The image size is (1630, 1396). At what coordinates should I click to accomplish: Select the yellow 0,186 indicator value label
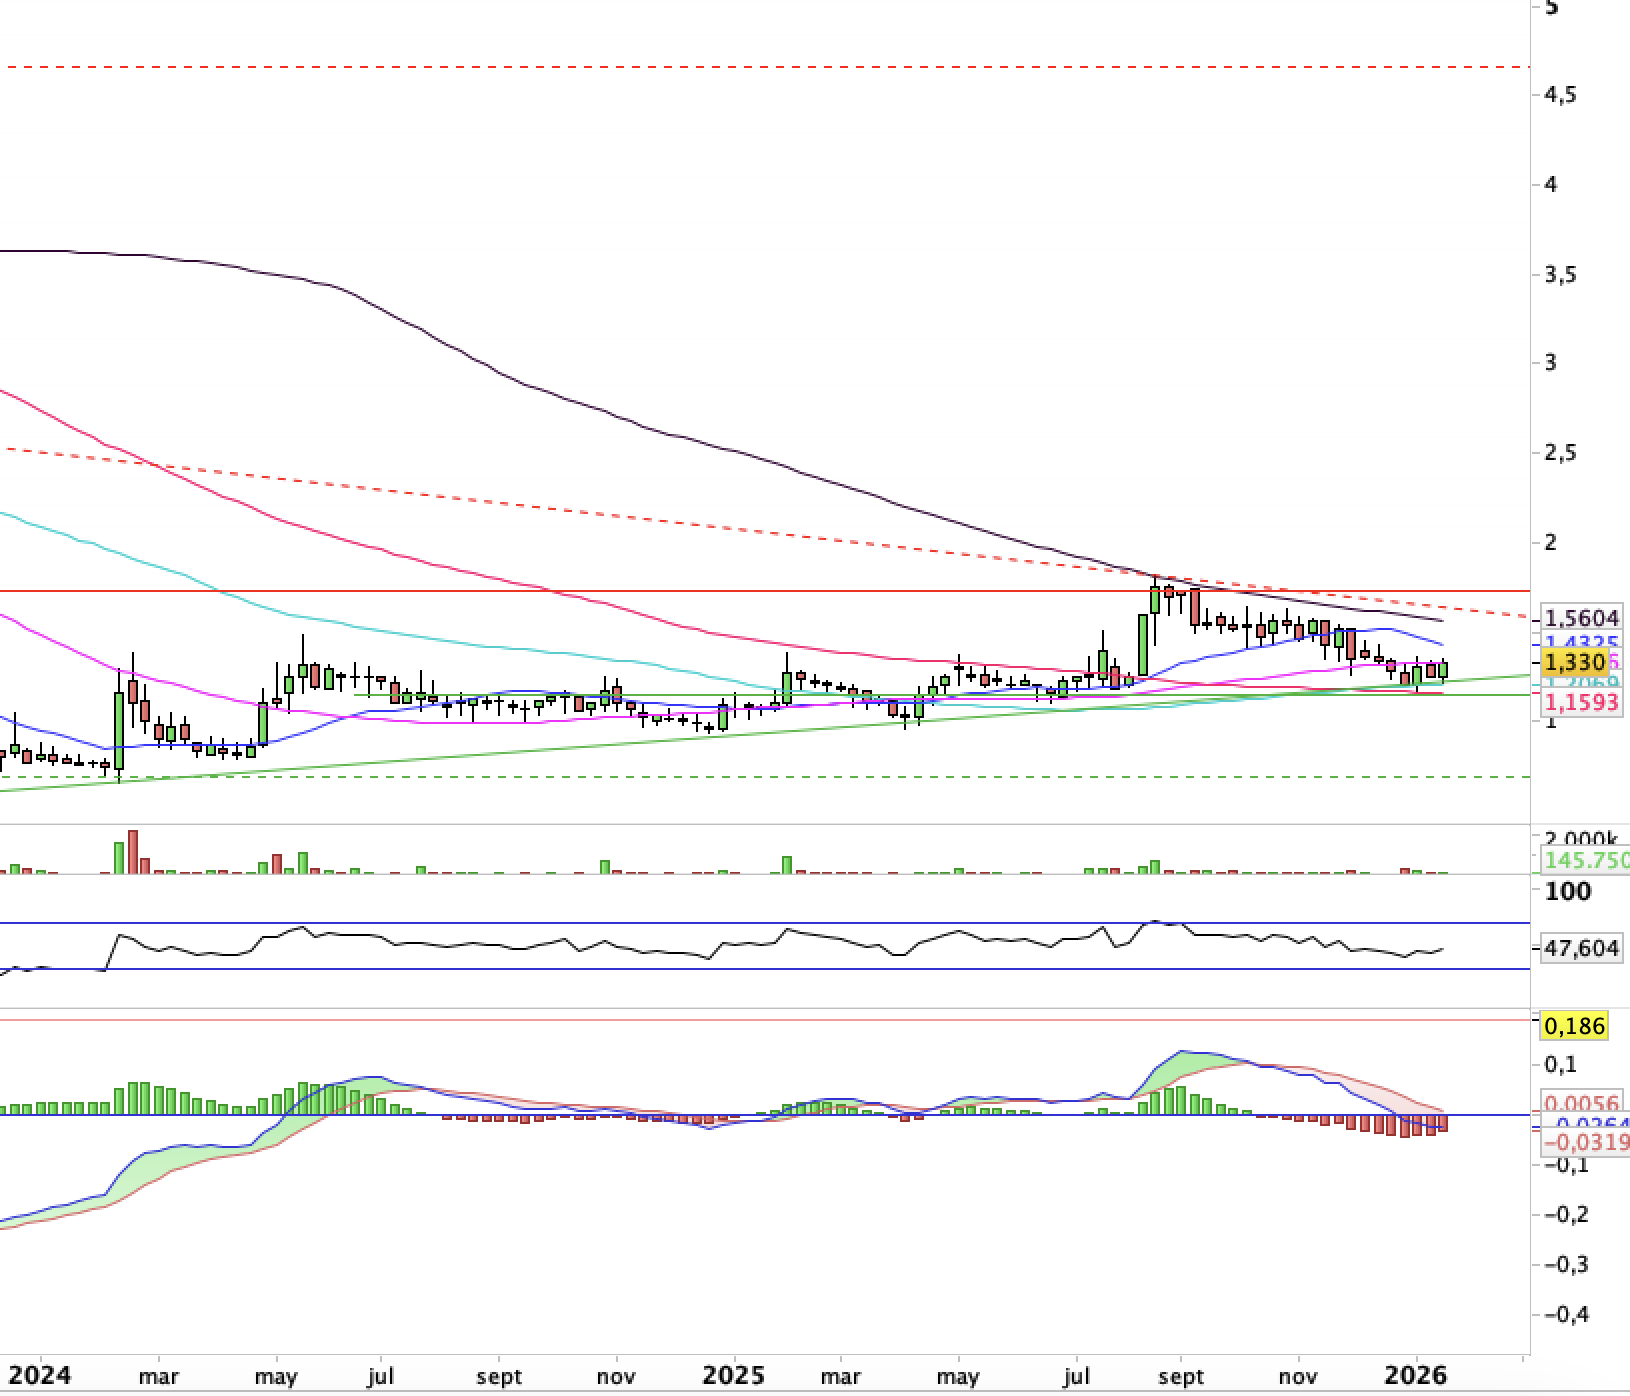click(x=1575, y=1025)
